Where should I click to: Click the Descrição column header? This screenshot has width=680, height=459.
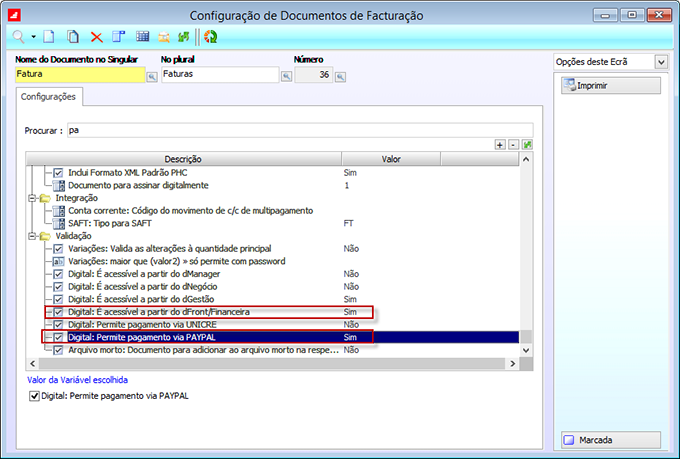(x=183, y=159)
